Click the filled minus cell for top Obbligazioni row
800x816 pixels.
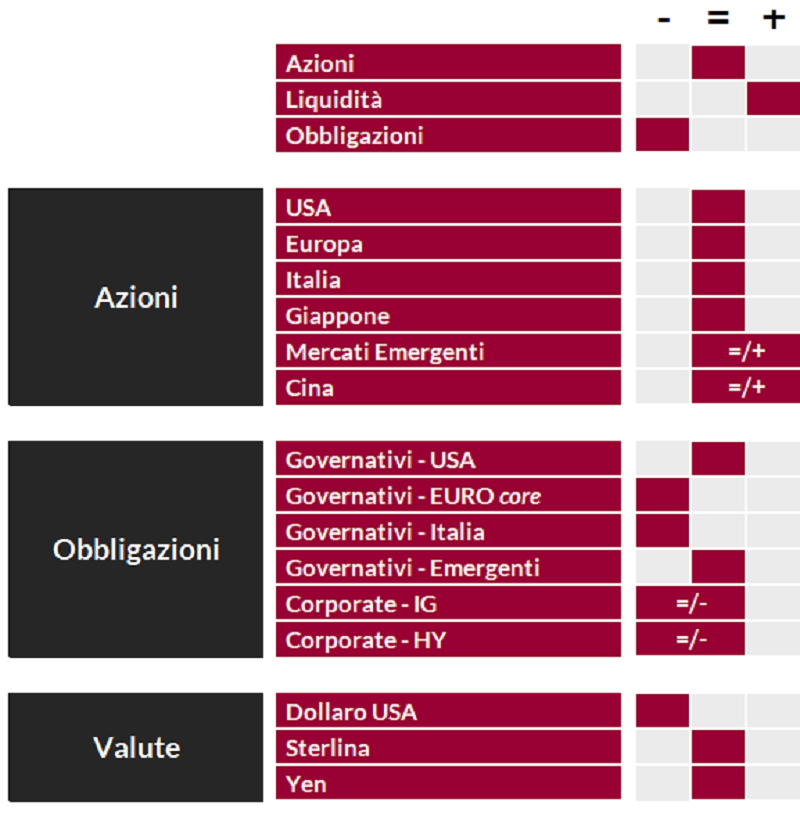(663, 135)
